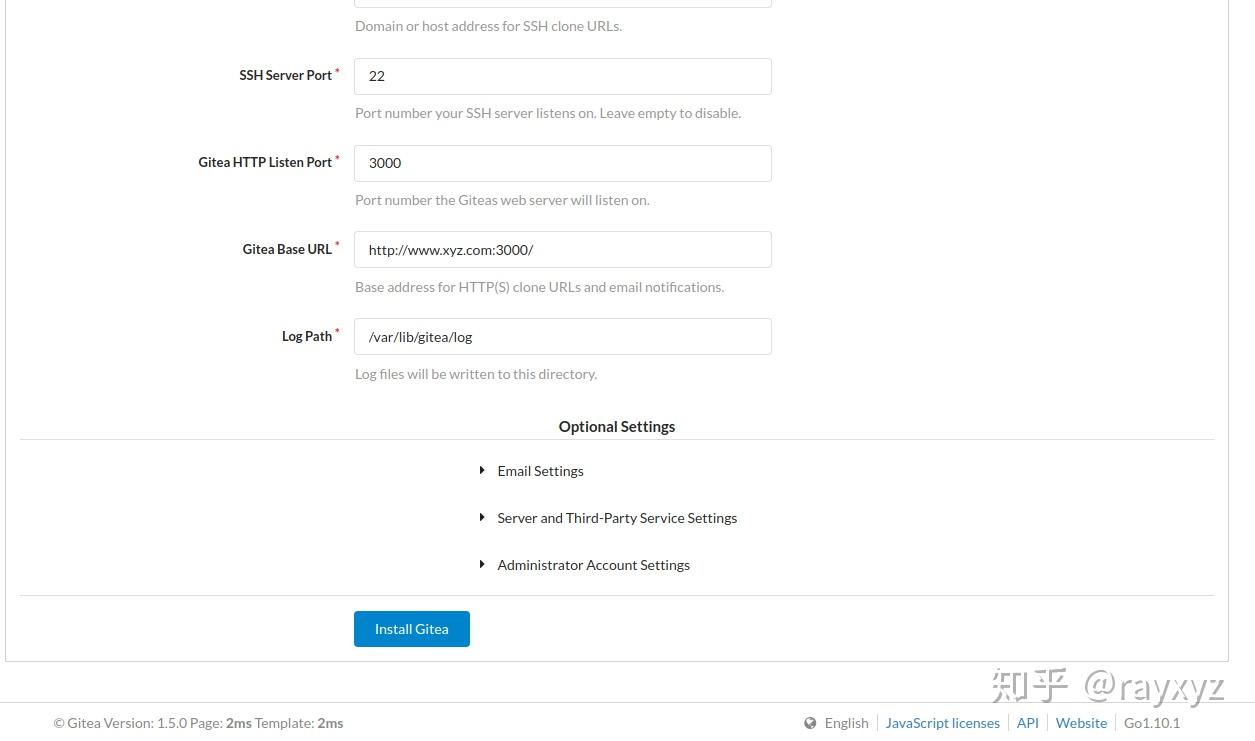Click the "Gitea HTTP Listen Port" label
1255x741 pixels.
tap(265, 162)
